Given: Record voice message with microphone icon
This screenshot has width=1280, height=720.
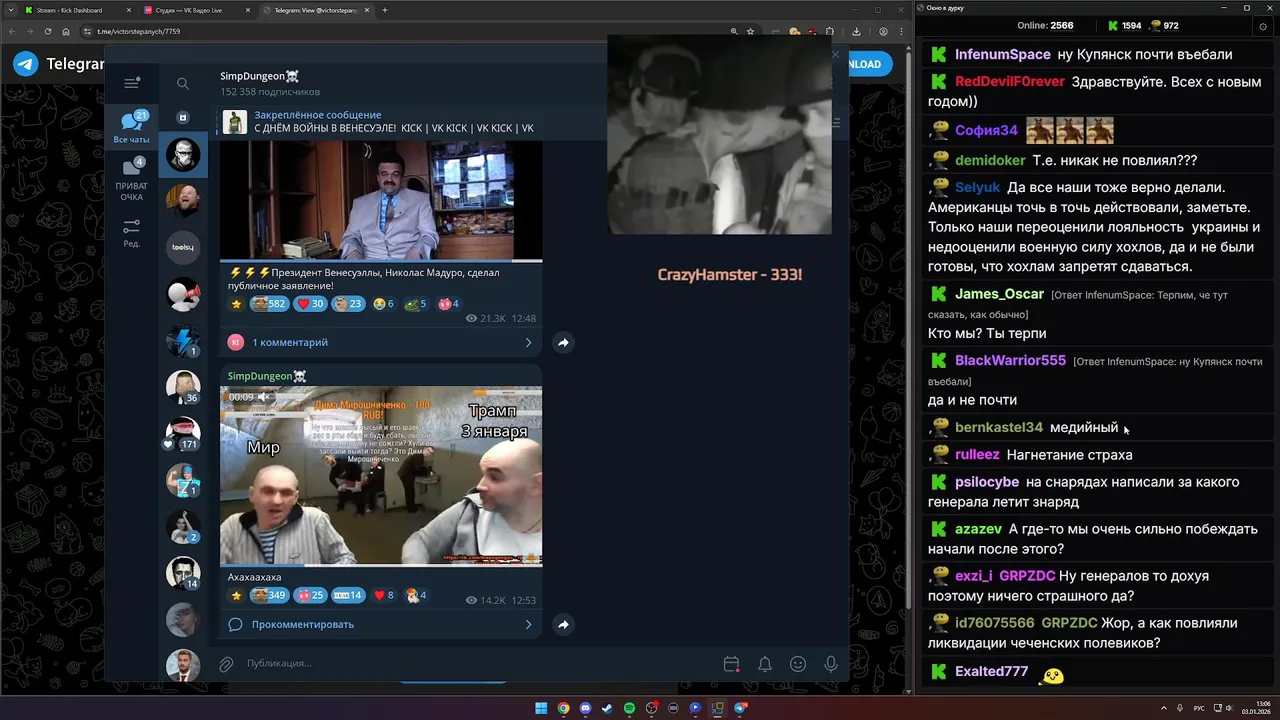Looking at the screenshot, I should point(831,664).
